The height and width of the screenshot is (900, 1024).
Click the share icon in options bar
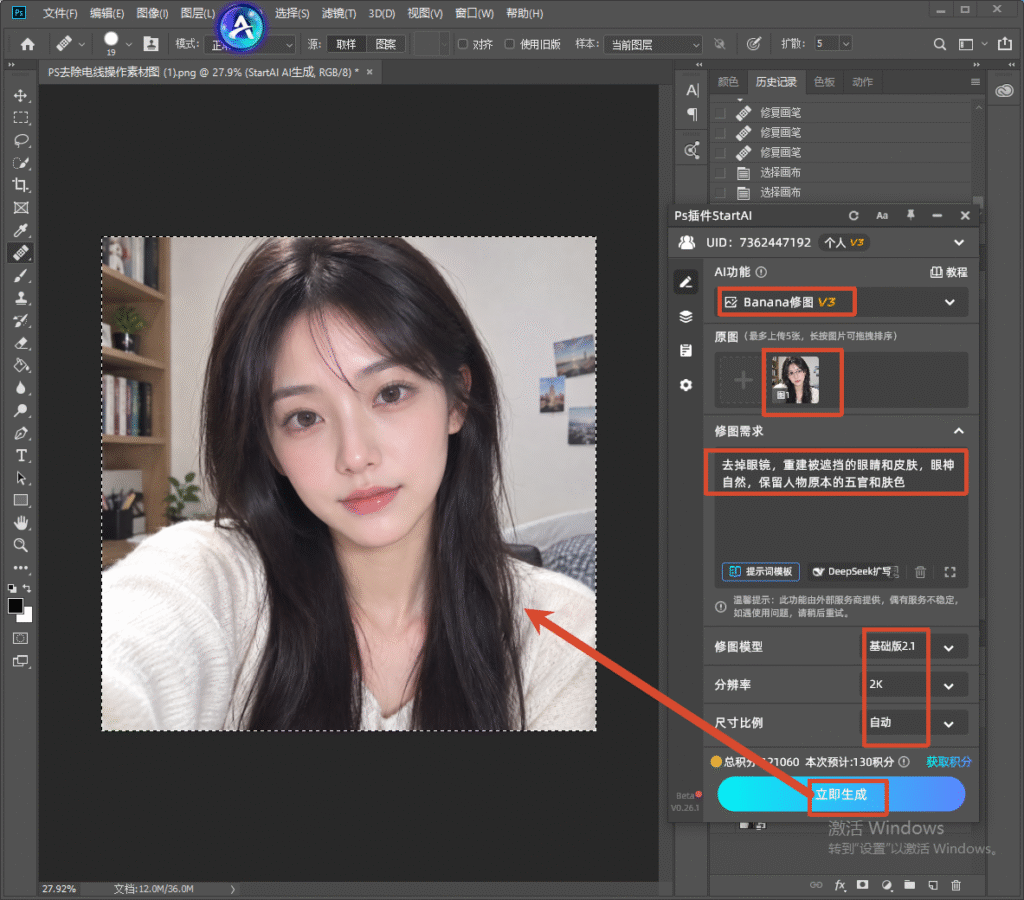click(x=1004, y=44)
